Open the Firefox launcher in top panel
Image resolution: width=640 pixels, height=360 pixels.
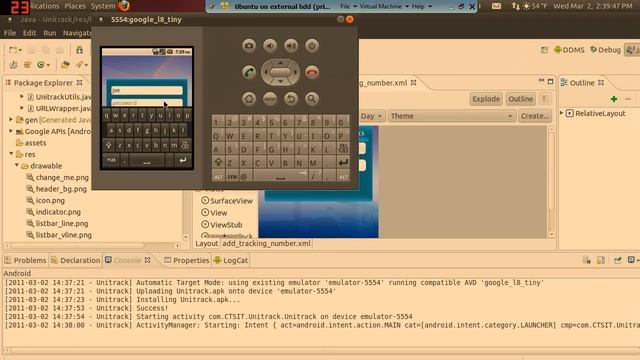124,6
